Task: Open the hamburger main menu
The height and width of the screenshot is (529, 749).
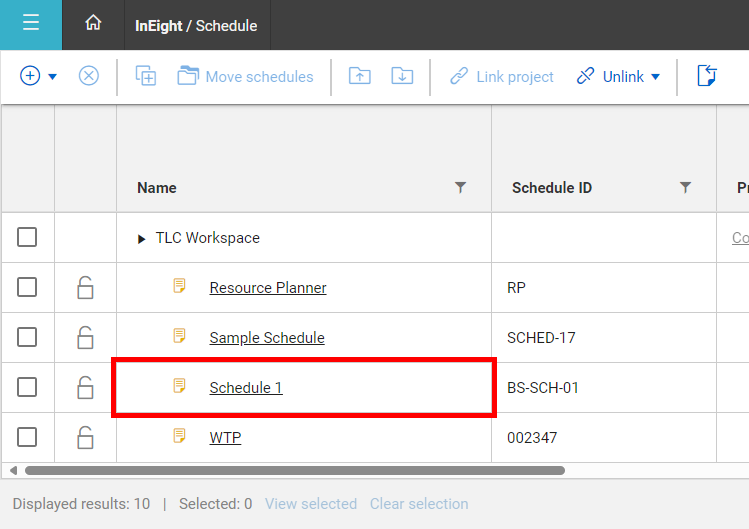Action: [x=31, y=22]
